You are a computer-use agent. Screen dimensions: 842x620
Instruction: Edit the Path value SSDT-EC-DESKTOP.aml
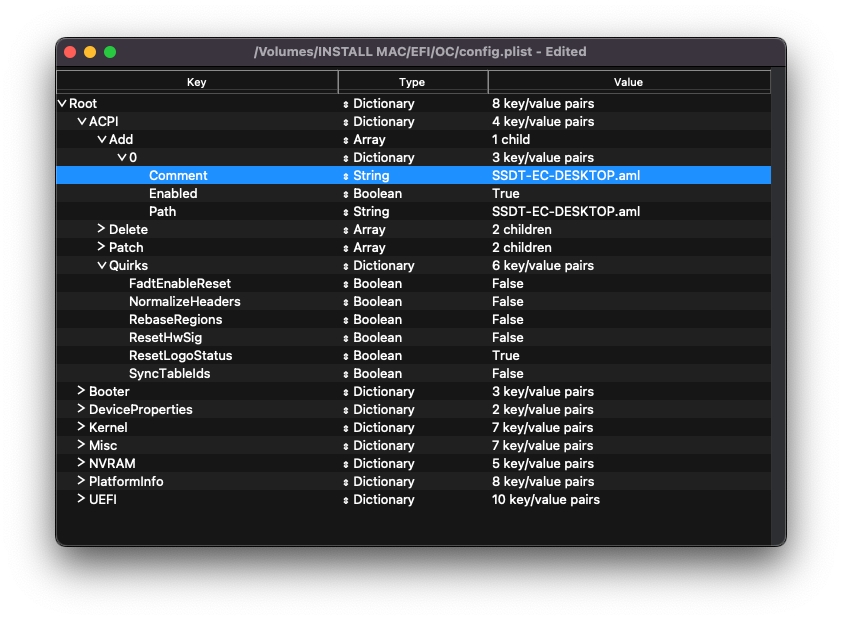tap(566, 212)
